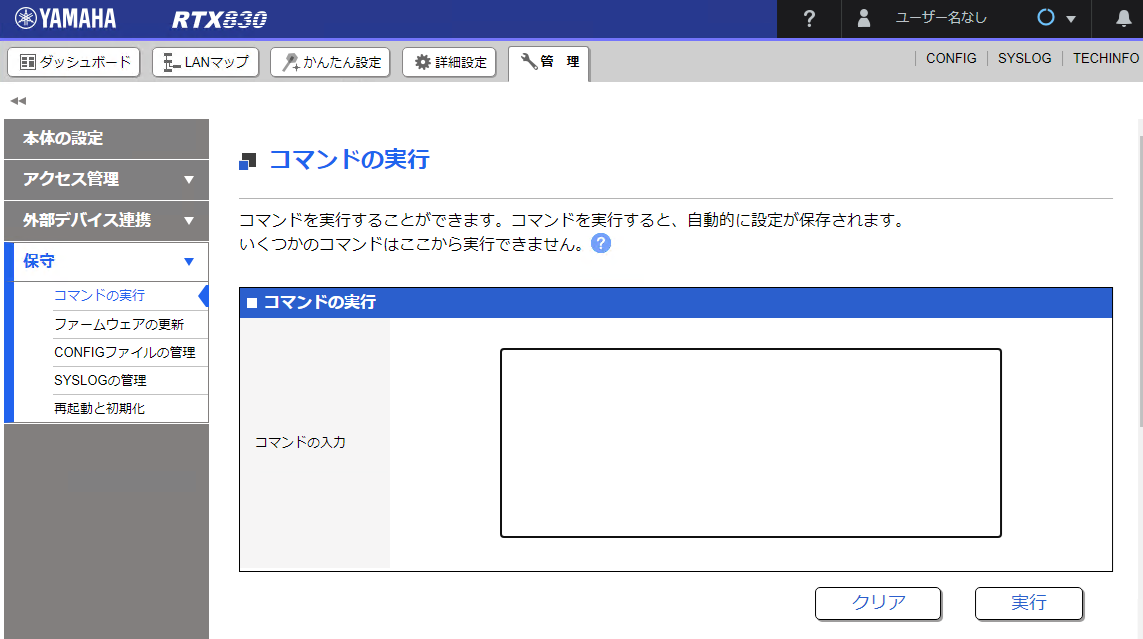Click the blue circle status icon

[1046, 17]
